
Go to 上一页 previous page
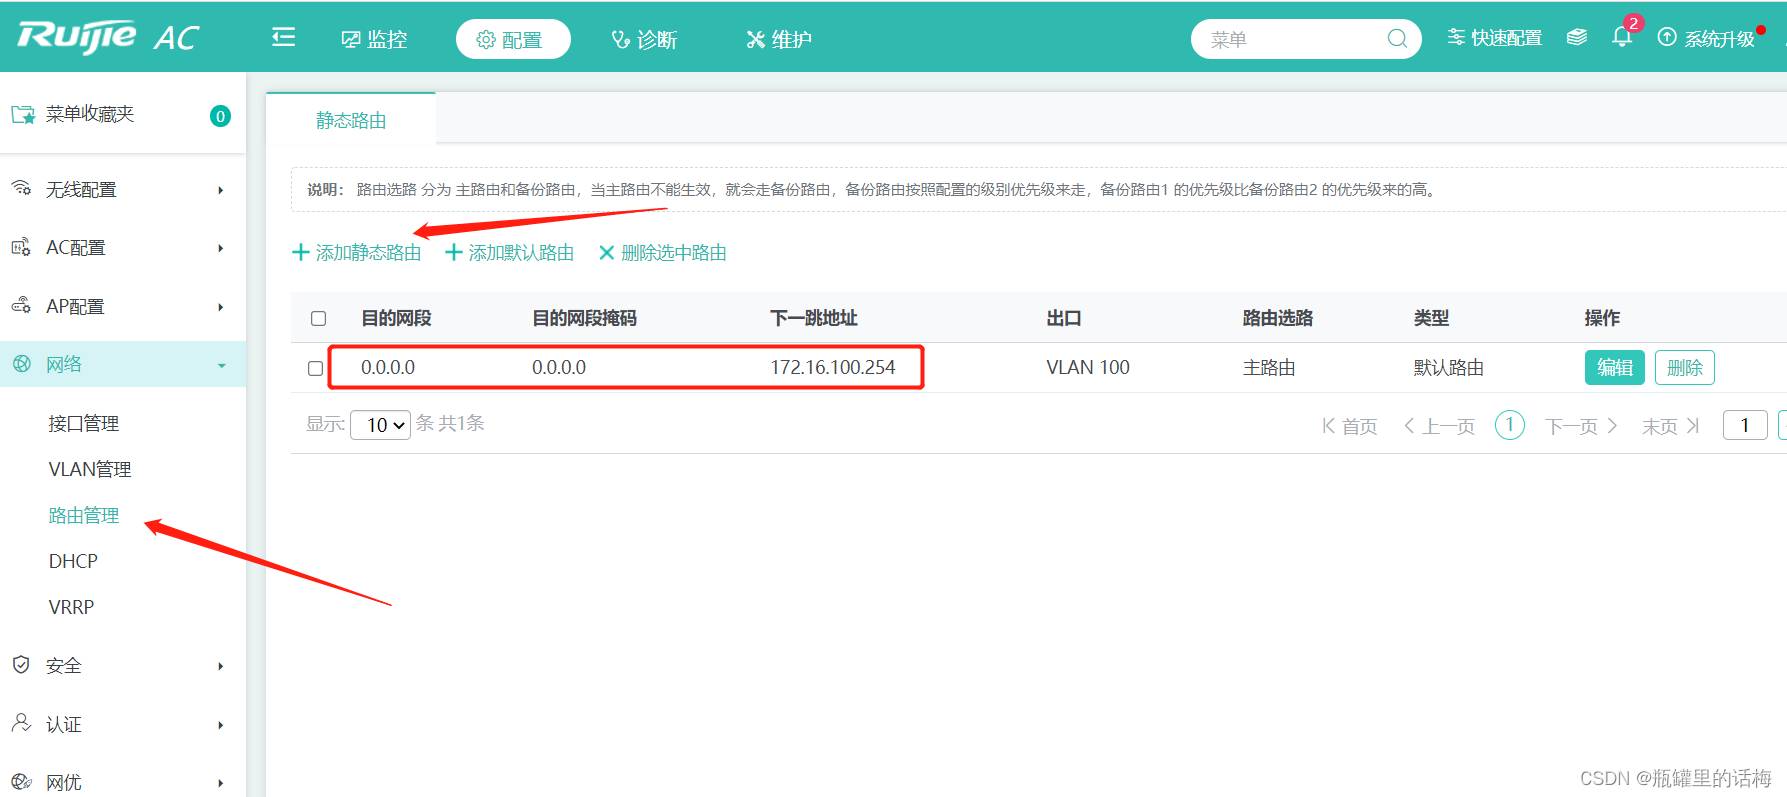click(1439, 426)
